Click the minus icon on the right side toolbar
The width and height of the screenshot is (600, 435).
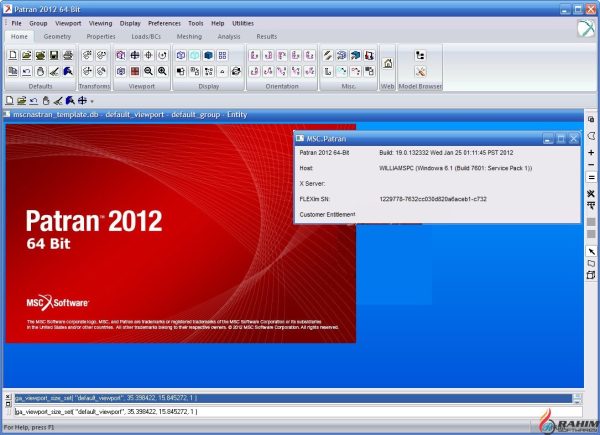pyautogui.click(x=591, y=165)
